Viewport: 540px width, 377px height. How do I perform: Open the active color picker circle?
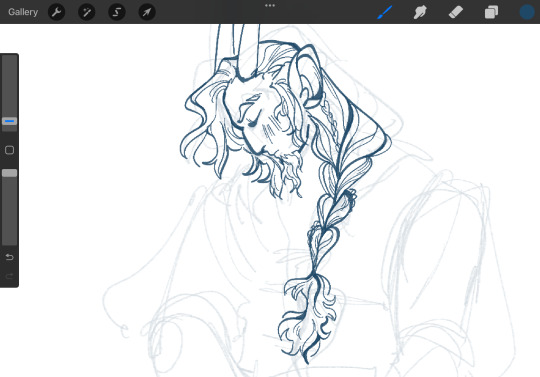pos(527,12)
